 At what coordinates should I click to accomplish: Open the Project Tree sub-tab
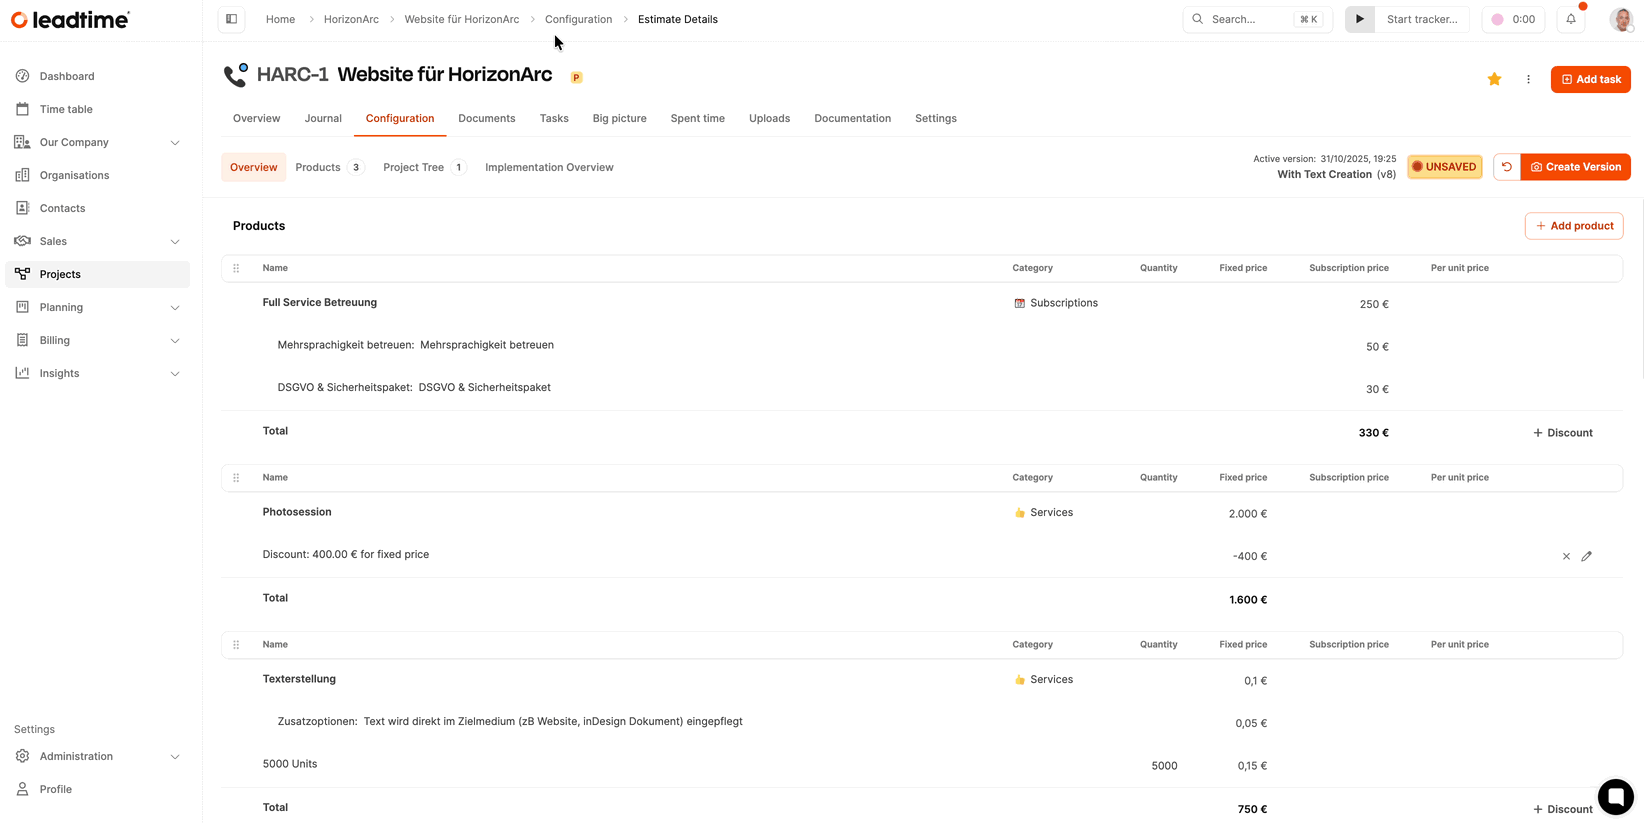(413, 167)
